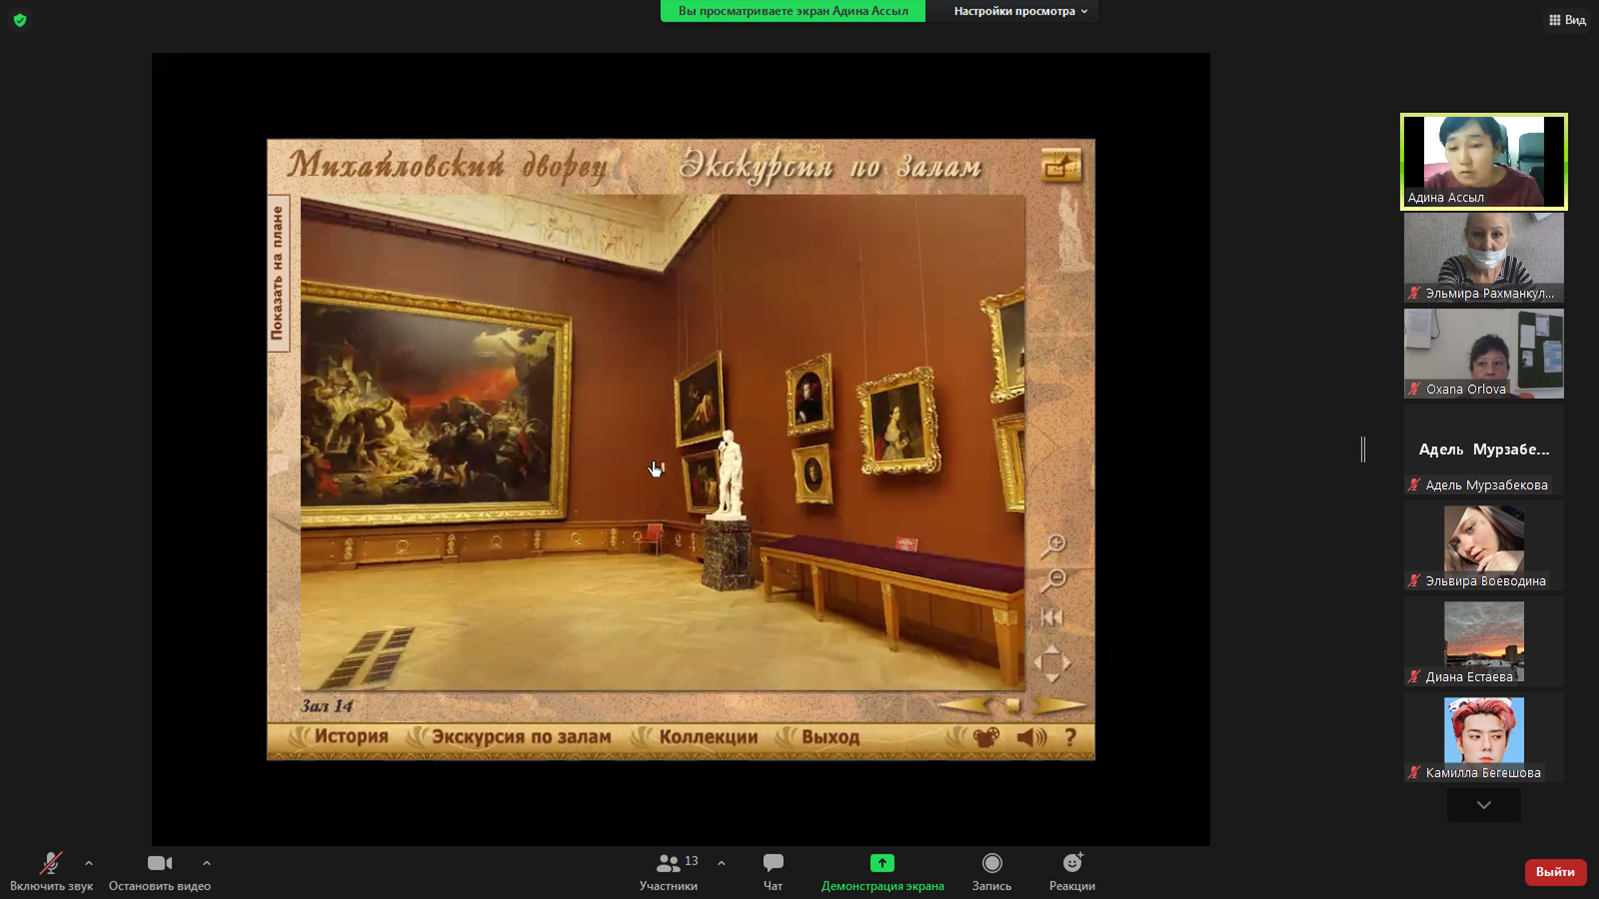Open the Коллекции menu item
Viewport: 1599px width, 899px height.
[708, 737]
